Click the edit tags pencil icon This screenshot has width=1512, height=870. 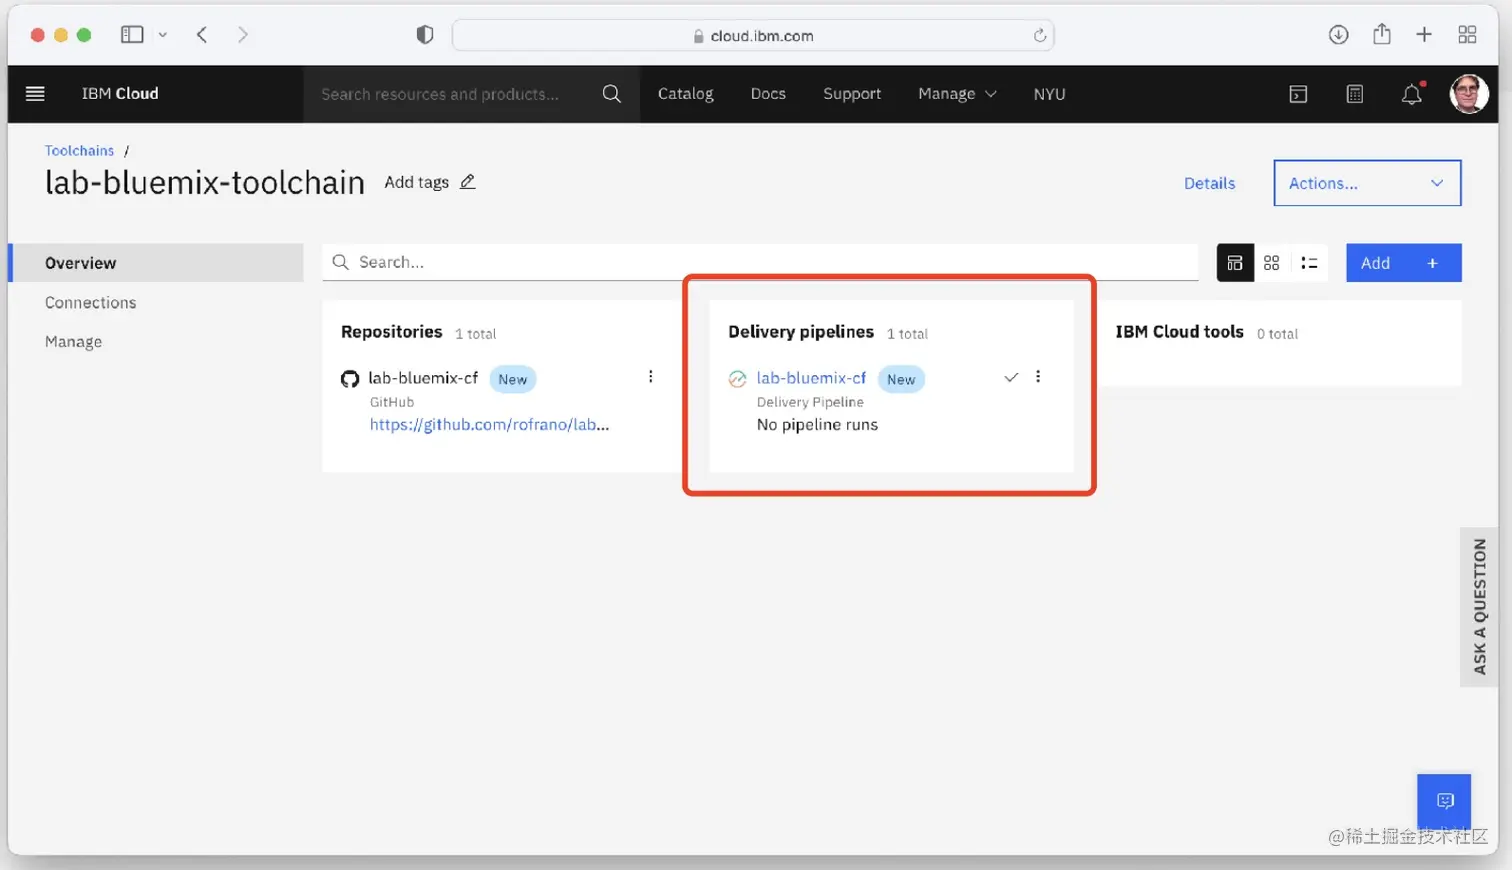pos(467,182)
